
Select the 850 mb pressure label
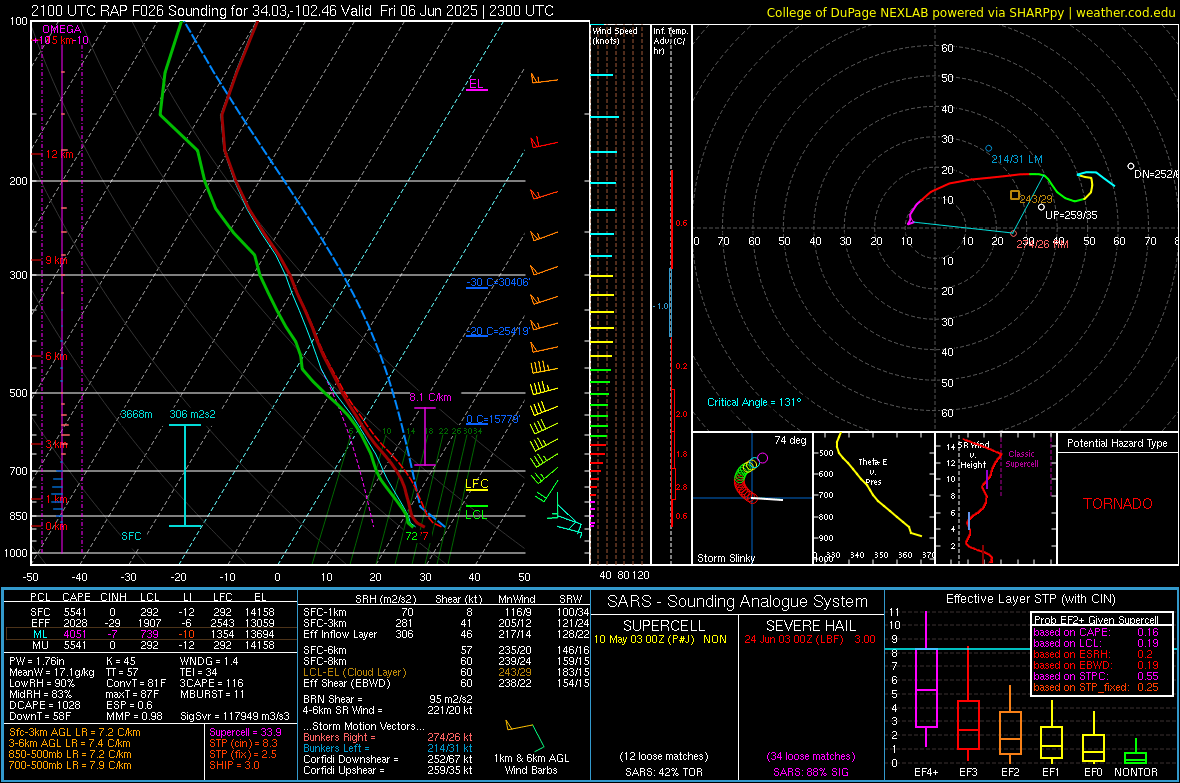coord(19,516)
